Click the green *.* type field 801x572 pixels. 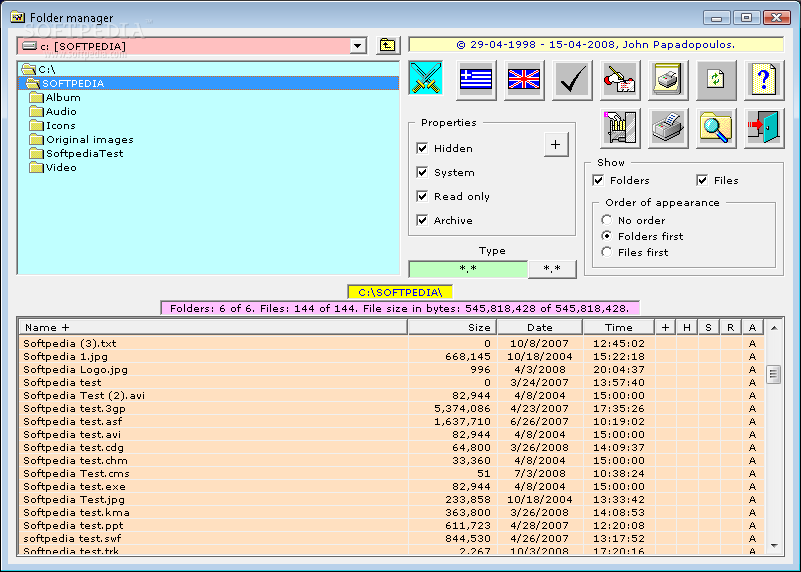point(468,269)
